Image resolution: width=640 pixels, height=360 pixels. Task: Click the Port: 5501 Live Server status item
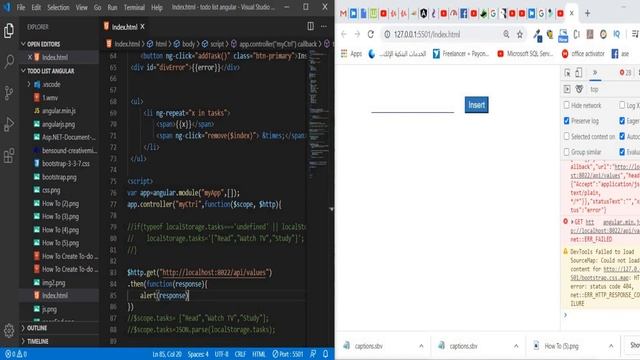pos(288,354)
